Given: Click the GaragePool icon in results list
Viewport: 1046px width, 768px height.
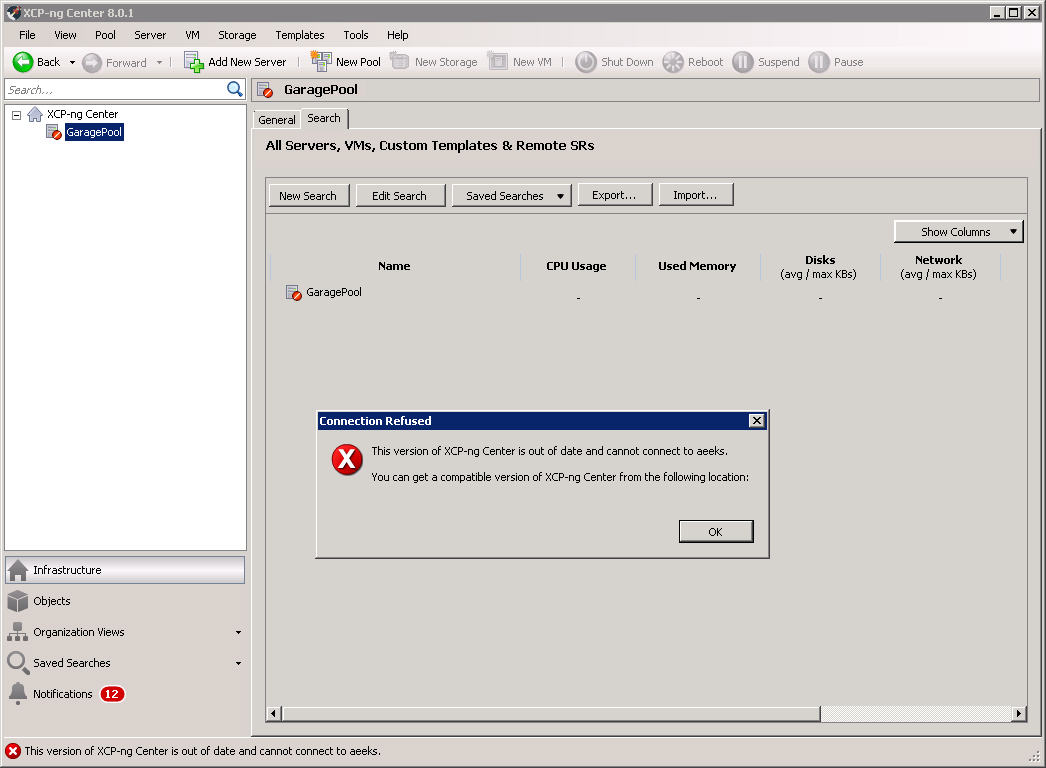Looking at the screenshot, I should [293, 293].
